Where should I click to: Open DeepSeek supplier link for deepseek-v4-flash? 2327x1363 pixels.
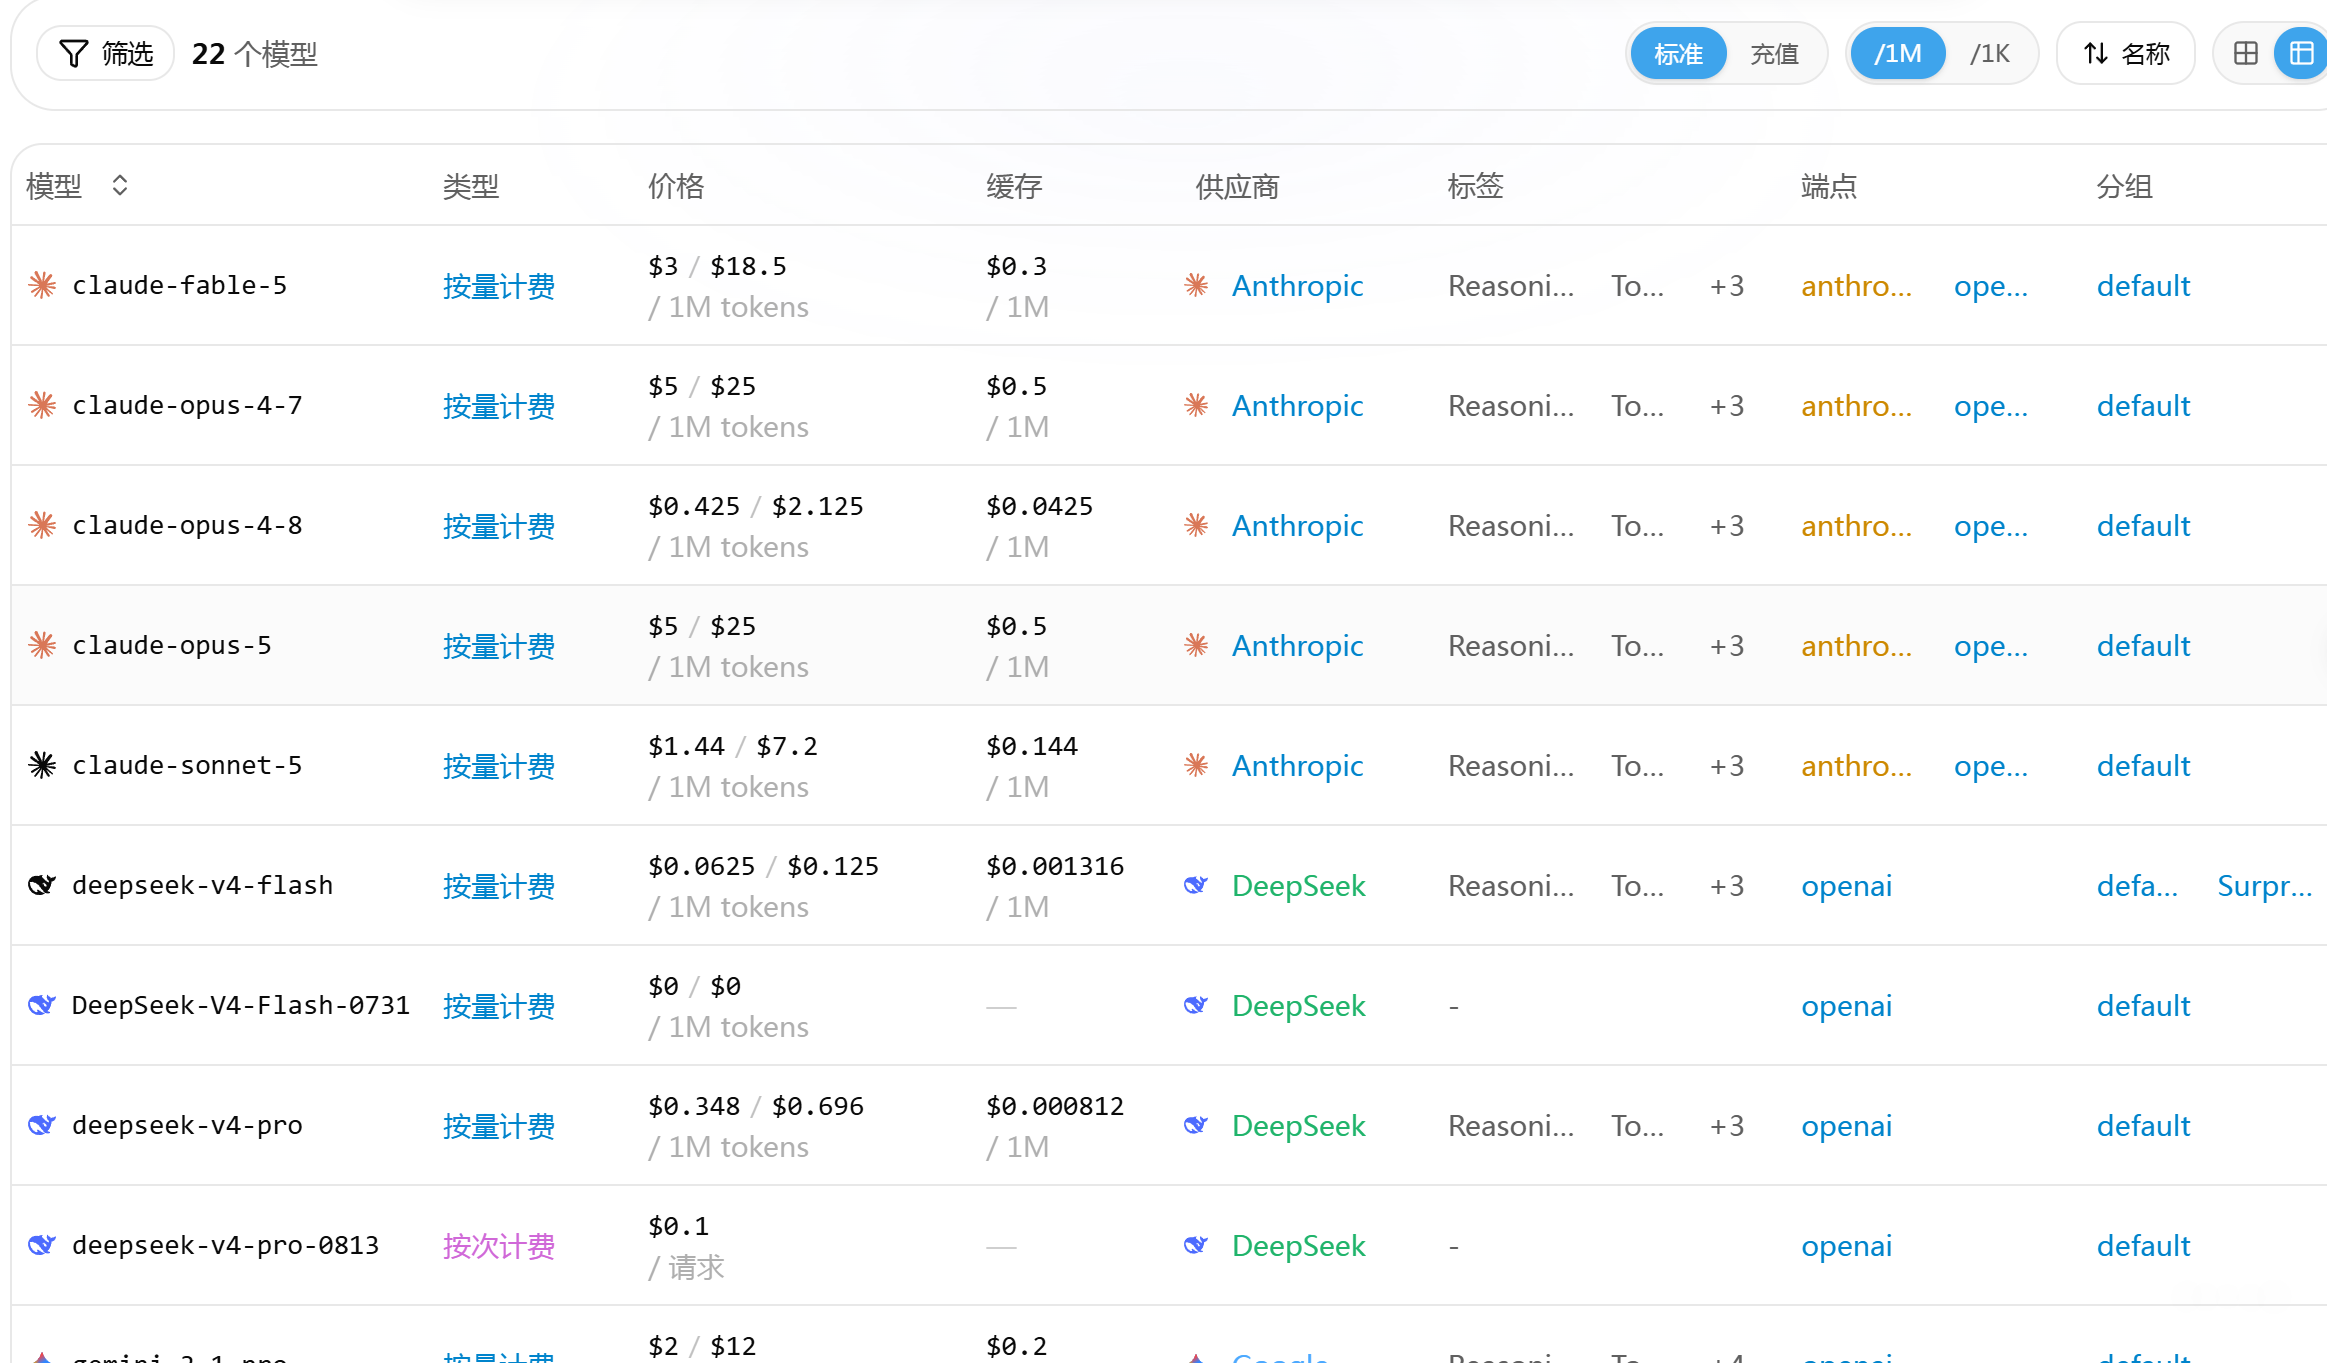(x=1298, y=886)
